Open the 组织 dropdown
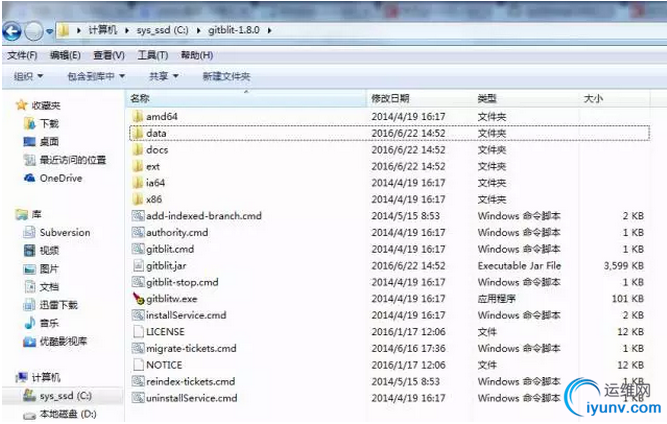This screenshot has height=424, width=667. (x=28, y=76)
